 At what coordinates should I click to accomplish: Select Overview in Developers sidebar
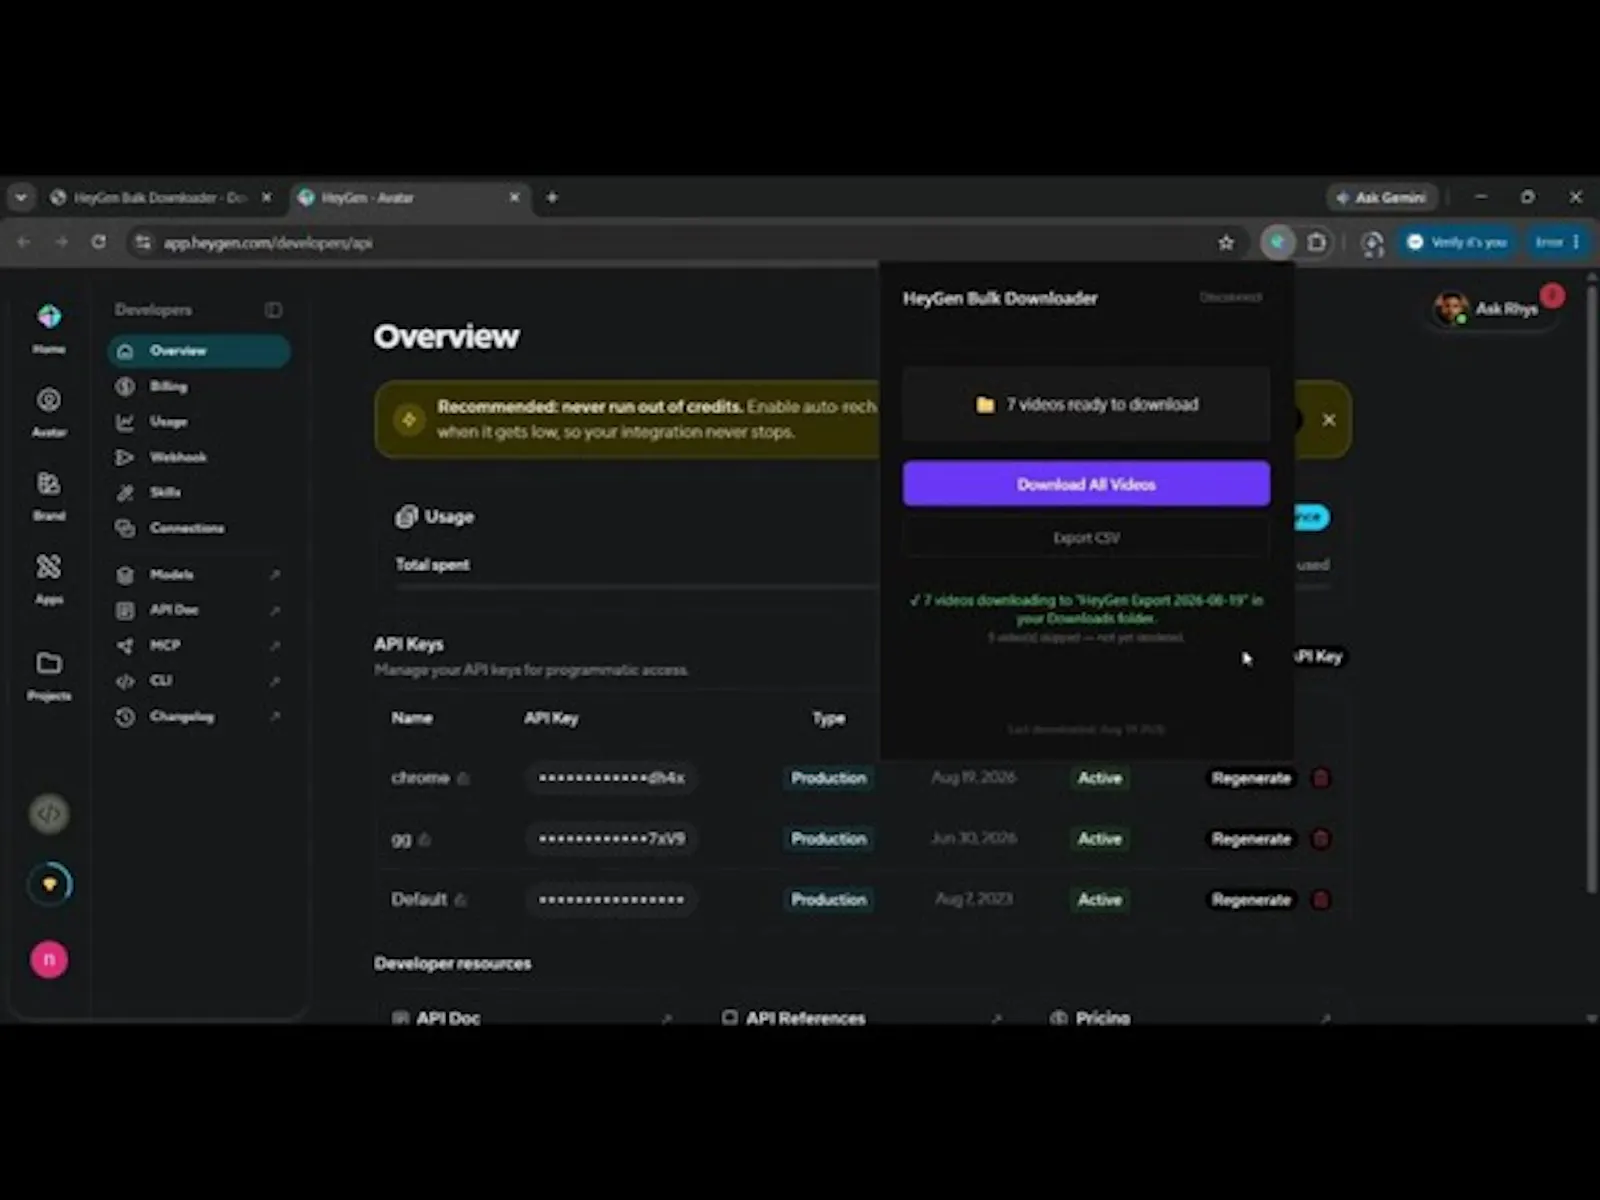tap(199, 351)
